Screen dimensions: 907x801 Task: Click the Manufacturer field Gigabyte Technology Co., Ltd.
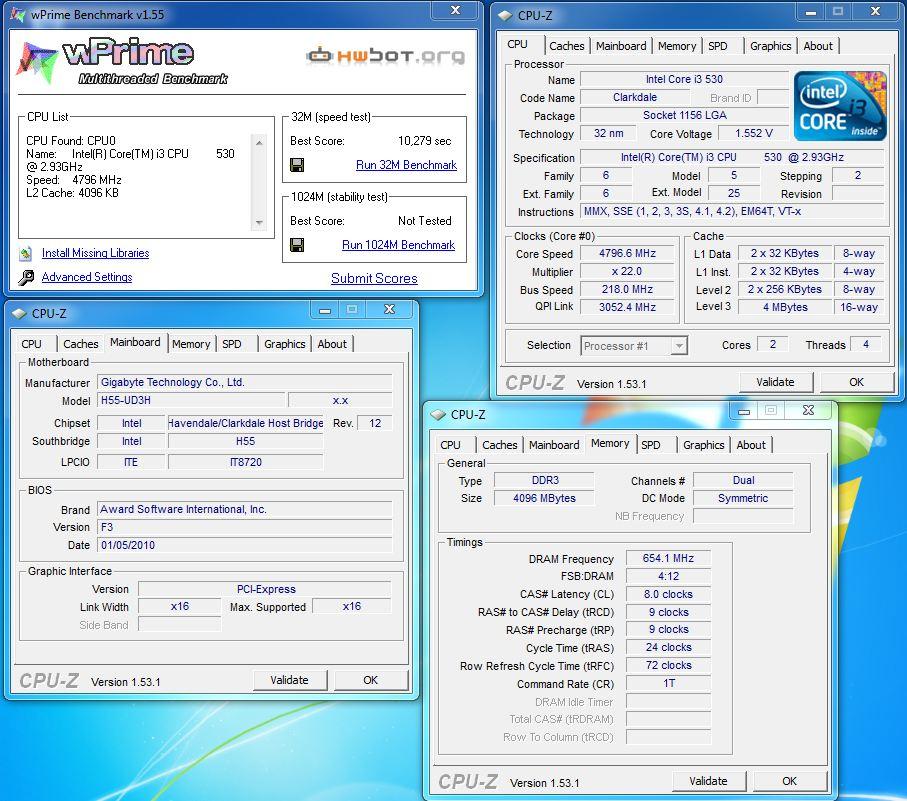[x=245, y=382]
